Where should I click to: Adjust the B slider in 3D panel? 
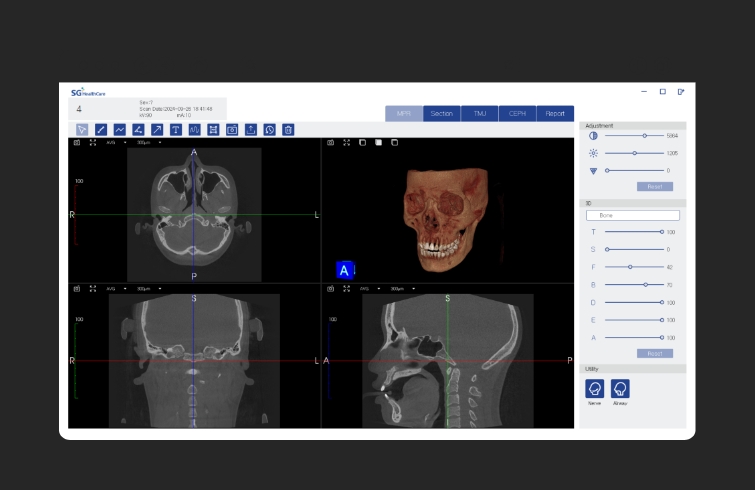click(x=634, y=284)
